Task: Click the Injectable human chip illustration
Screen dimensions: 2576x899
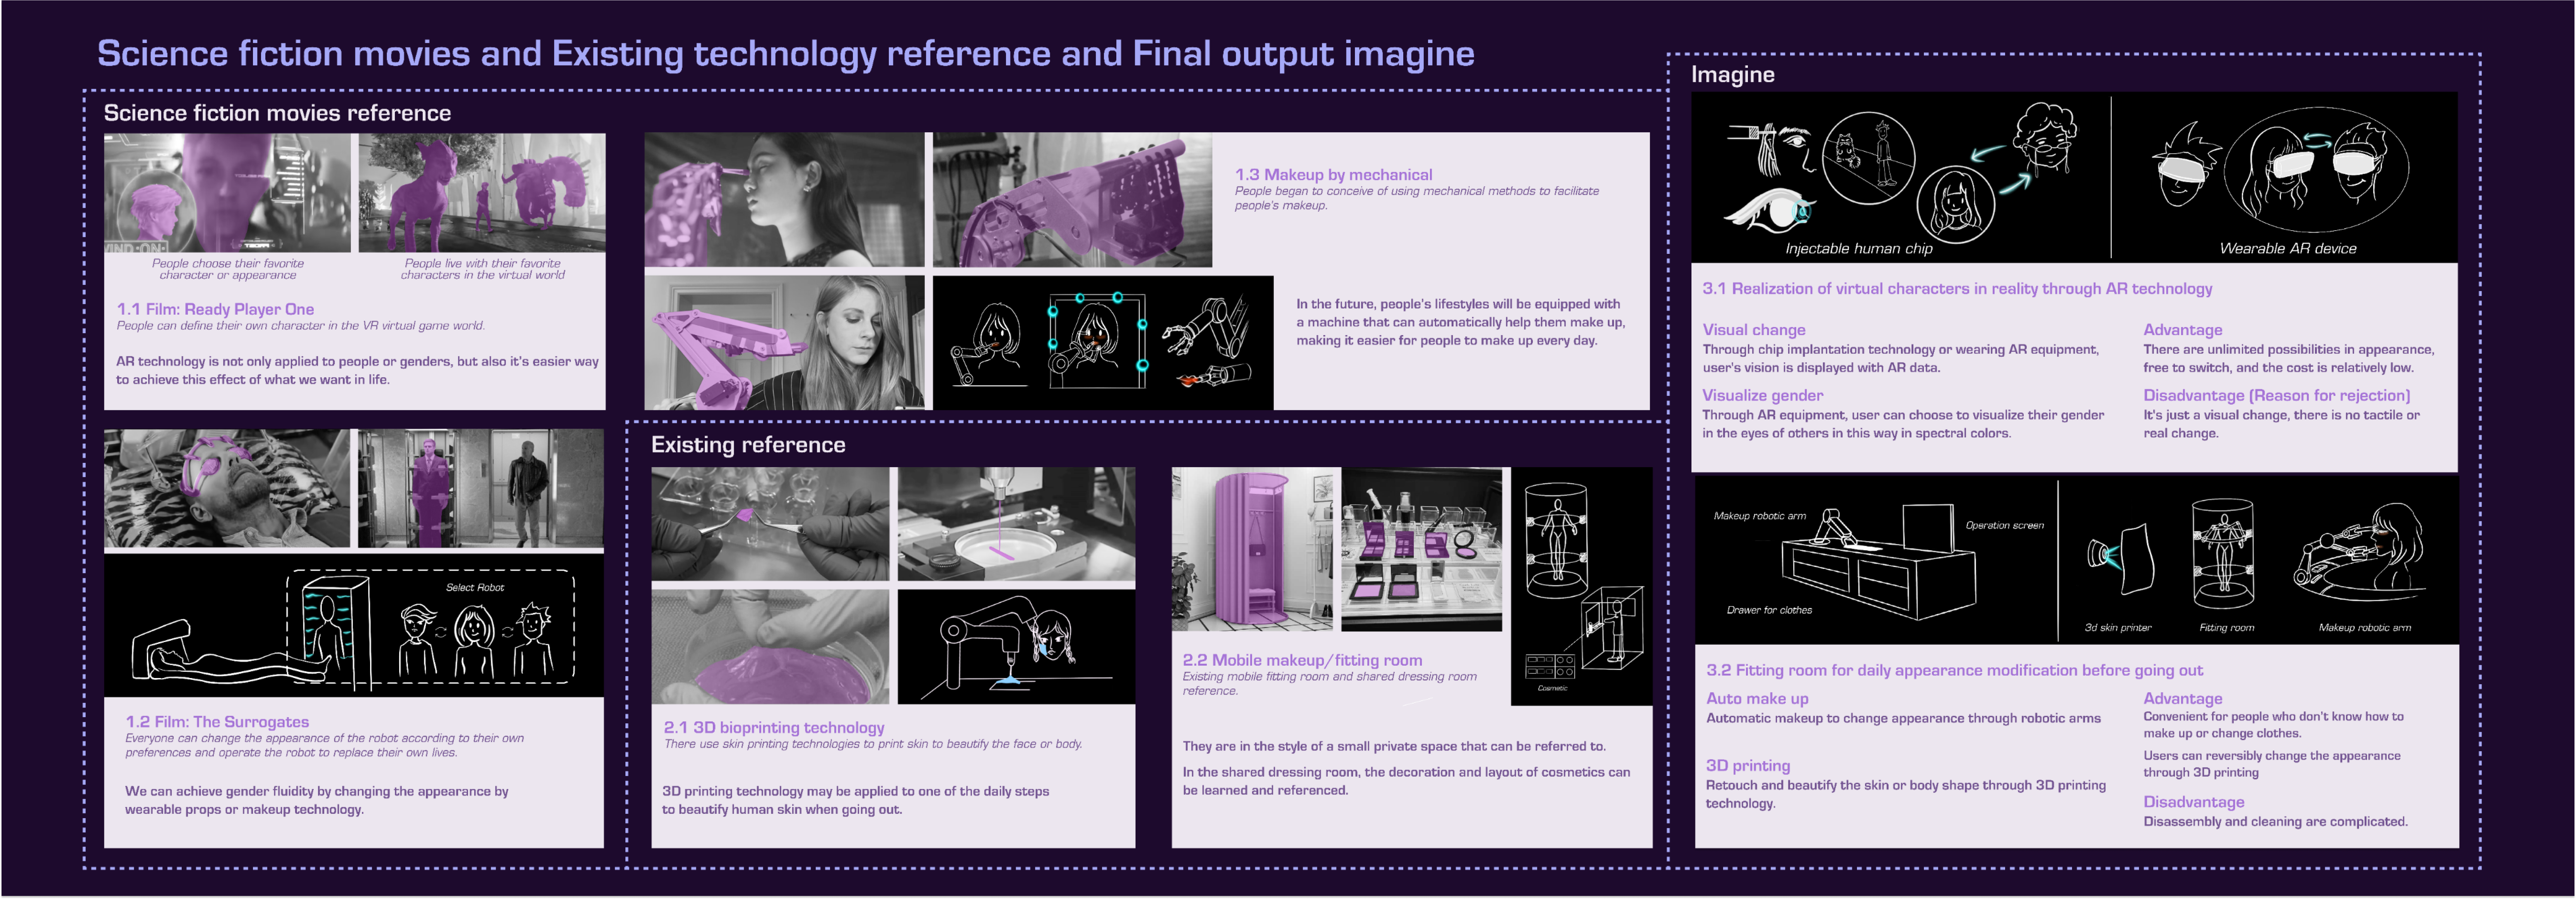Action: pos(1900,175)
